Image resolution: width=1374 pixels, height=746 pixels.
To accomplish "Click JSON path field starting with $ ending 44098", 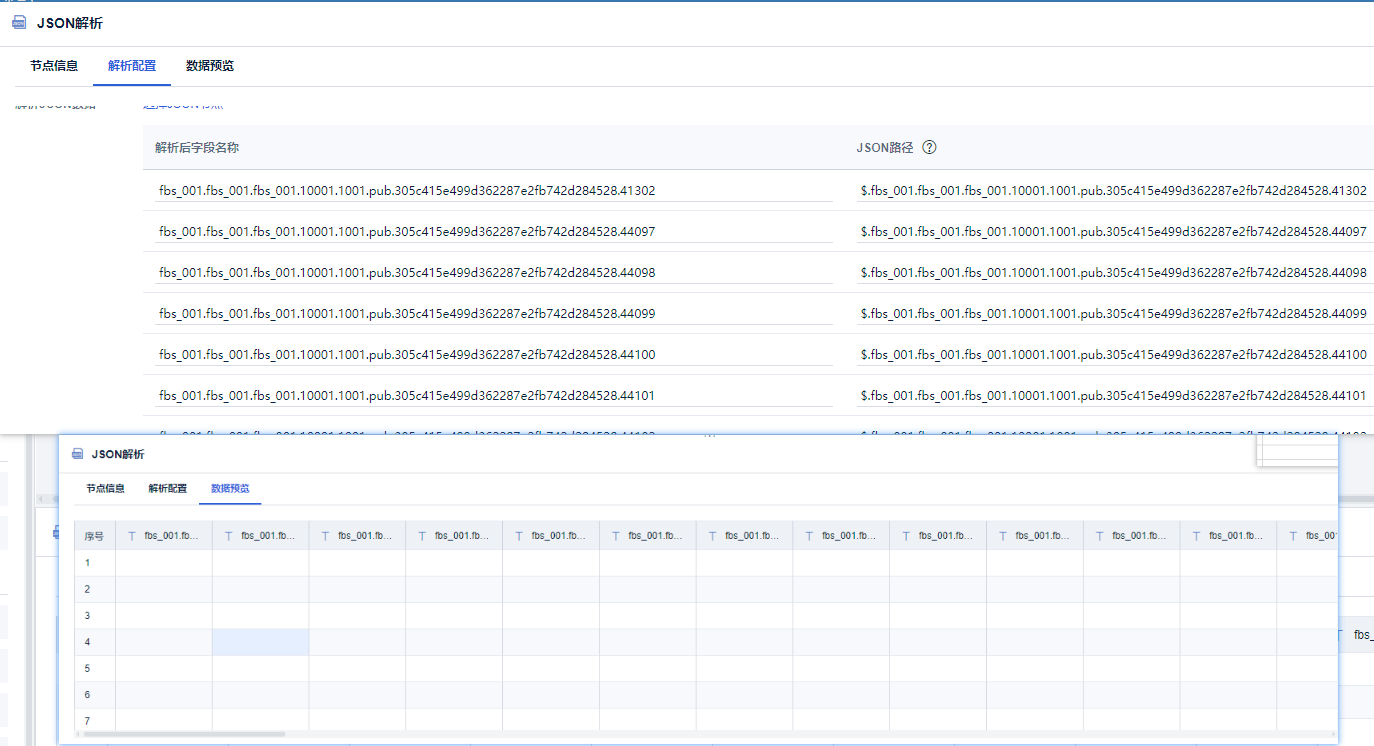I will (x=1115, y=272).
